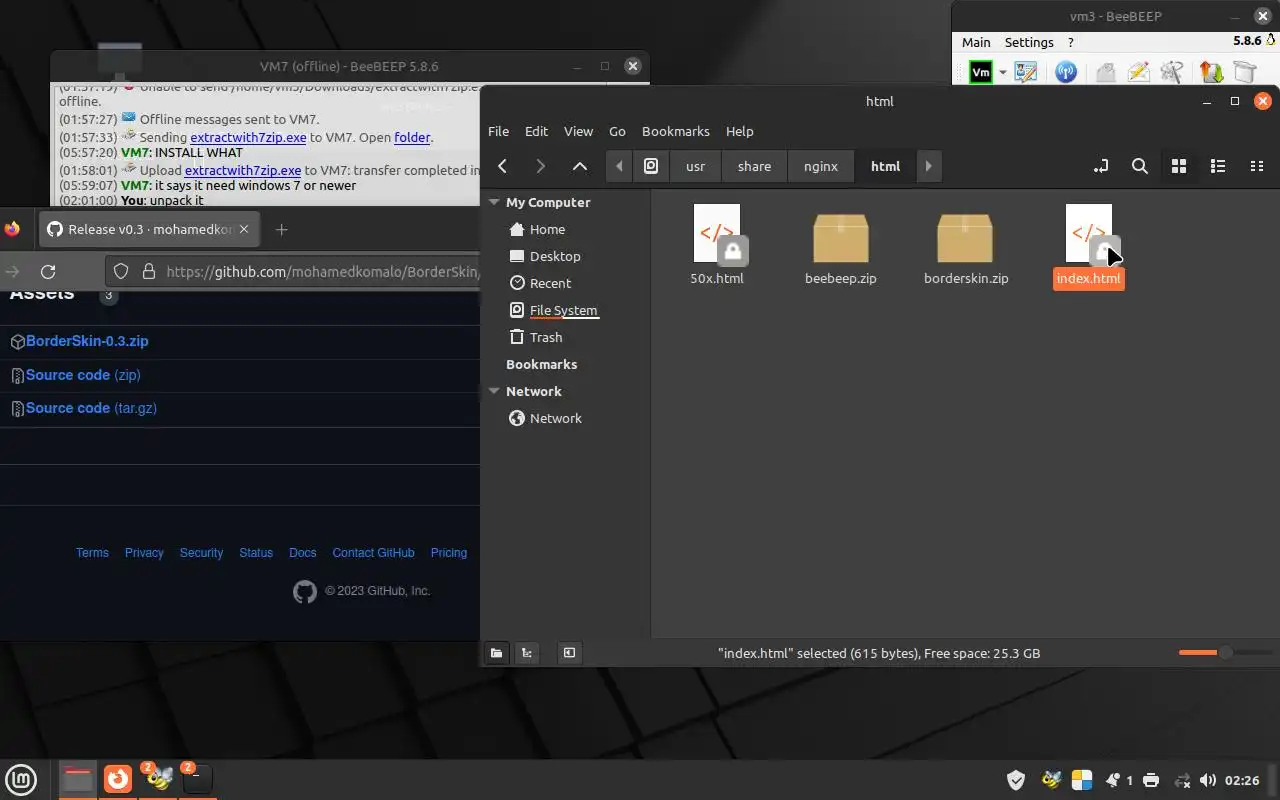This screenshot has height=800, width=1280.
Task: Switch to compact view
Action: 1257,166
